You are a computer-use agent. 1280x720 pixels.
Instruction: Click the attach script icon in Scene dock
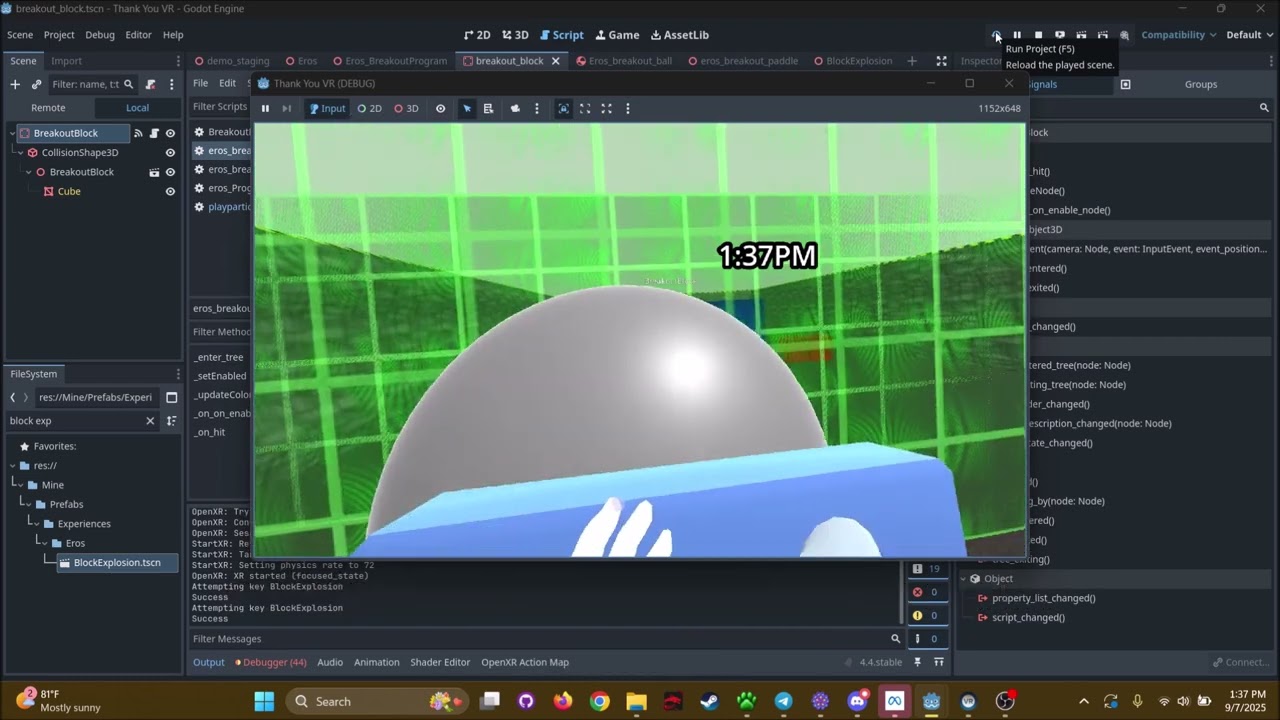point(150,84)
